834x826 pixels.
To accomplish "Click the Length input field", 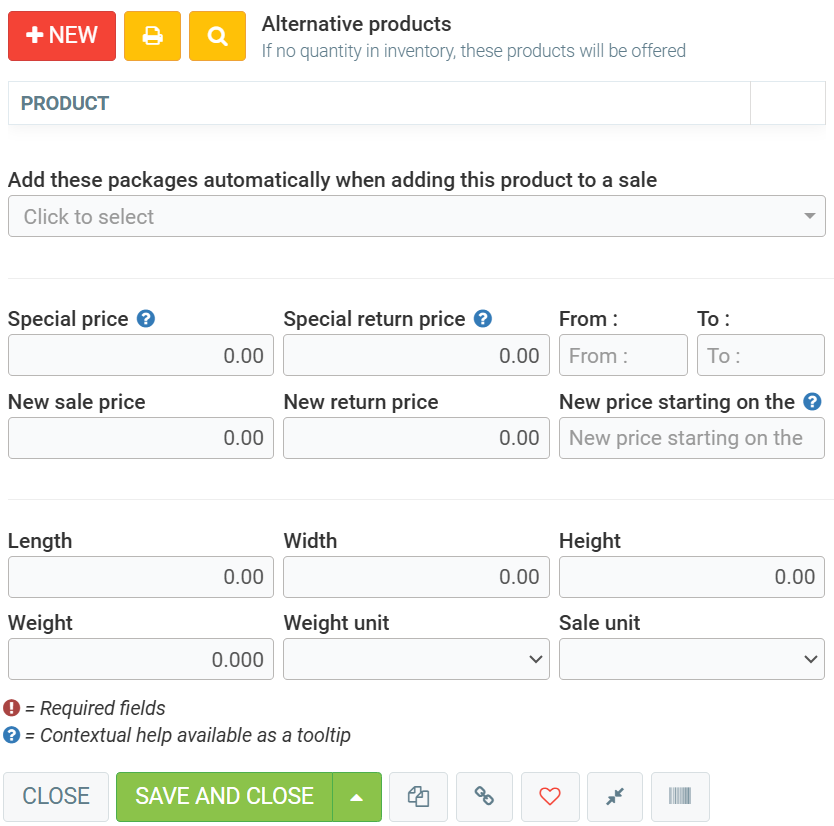I will [140, 577].
